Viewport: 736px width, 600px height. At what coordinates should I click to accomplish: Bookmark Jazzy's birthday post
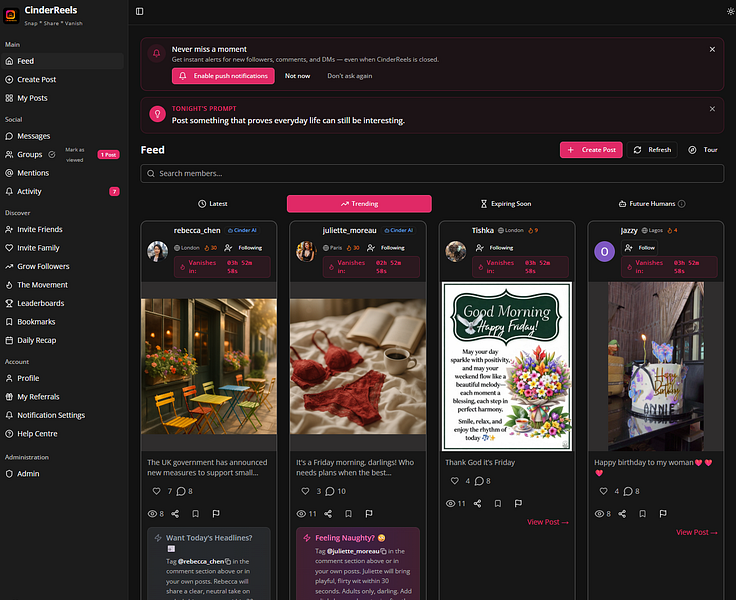642,514
